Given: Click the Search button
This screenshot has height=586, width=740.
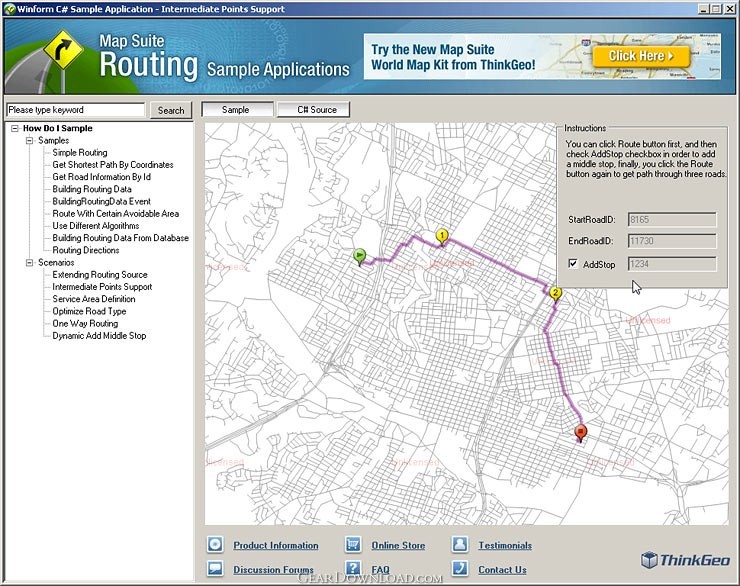Looking at the screenshot, I should [x=171, y=110].
